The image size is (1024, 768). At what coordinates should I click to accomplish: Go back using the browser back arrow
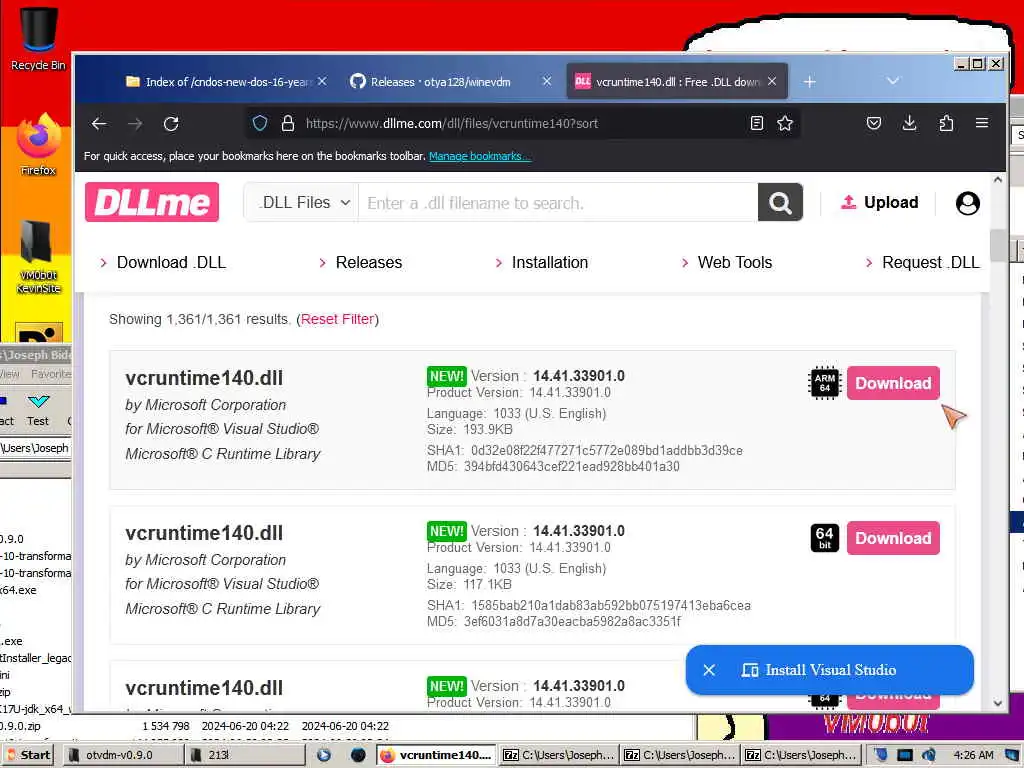click(x=99, y=123)
